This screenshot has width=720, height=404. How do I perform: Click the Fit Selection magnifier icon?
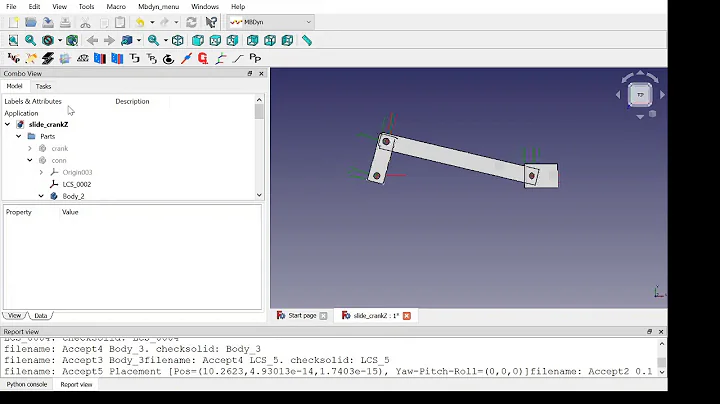pyautogui.click(x=30, y=40)
